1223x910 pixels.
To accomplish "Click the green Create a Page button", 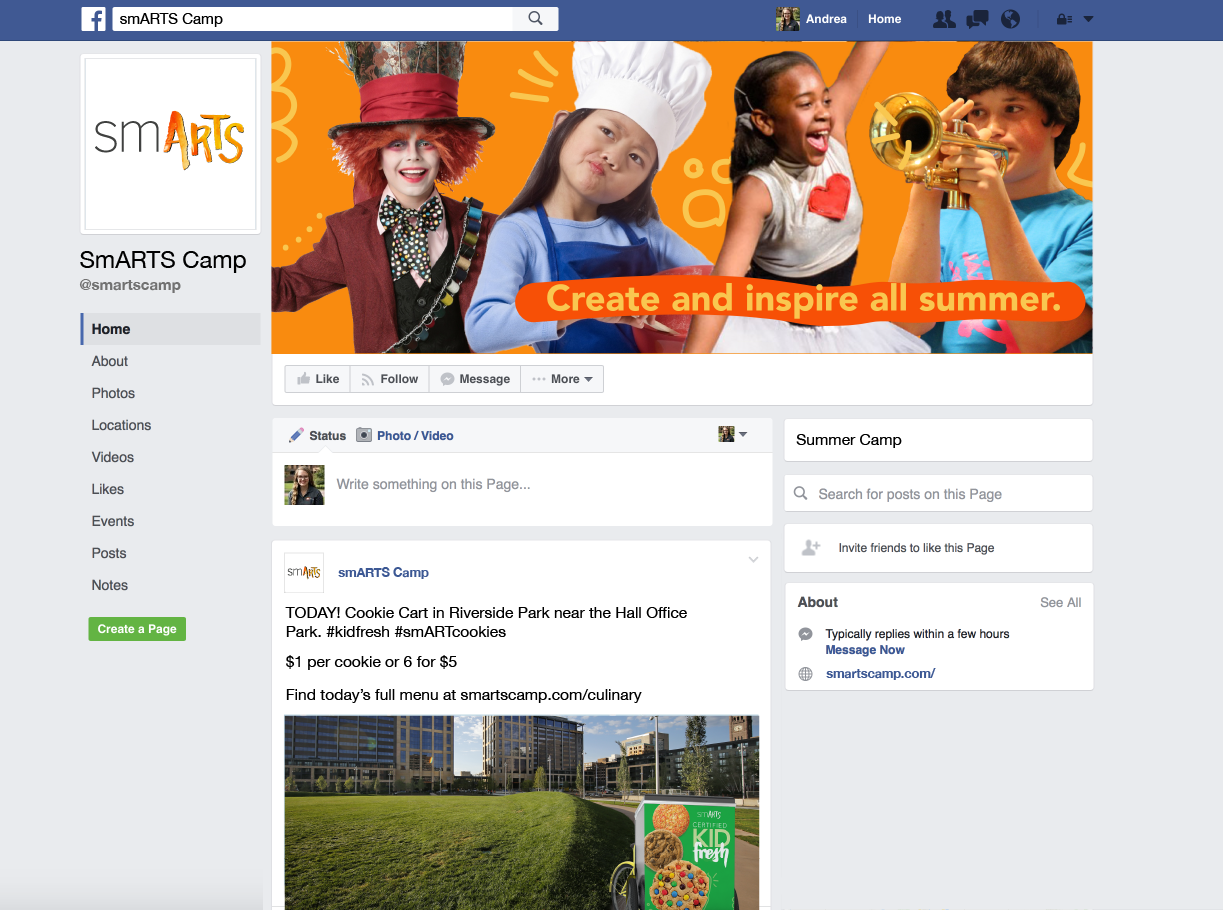I will point(137,629).
